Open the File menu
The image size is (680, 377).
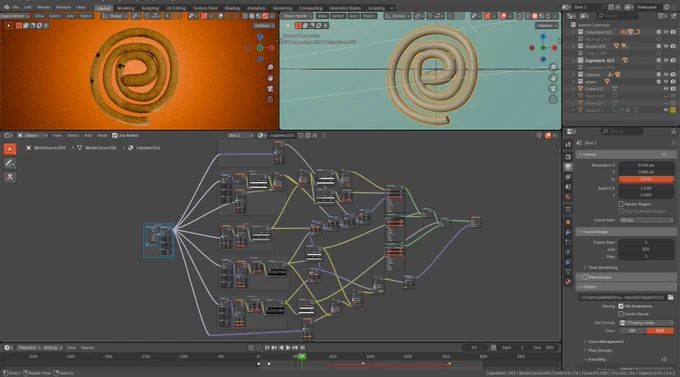click(16, 7)
